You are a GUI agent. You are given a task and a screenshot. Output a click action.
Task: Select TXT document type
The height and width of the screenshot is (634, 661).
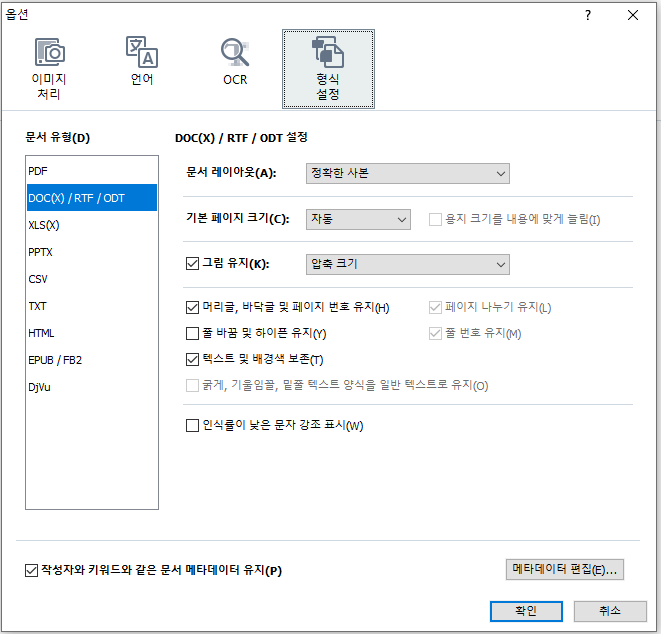[x=92, y=306]
